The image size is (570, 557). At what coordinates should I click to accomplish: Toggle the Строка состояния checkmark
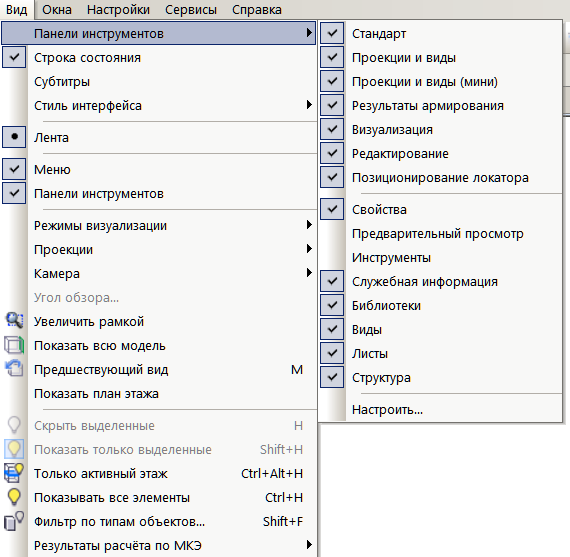pos(14,57)
